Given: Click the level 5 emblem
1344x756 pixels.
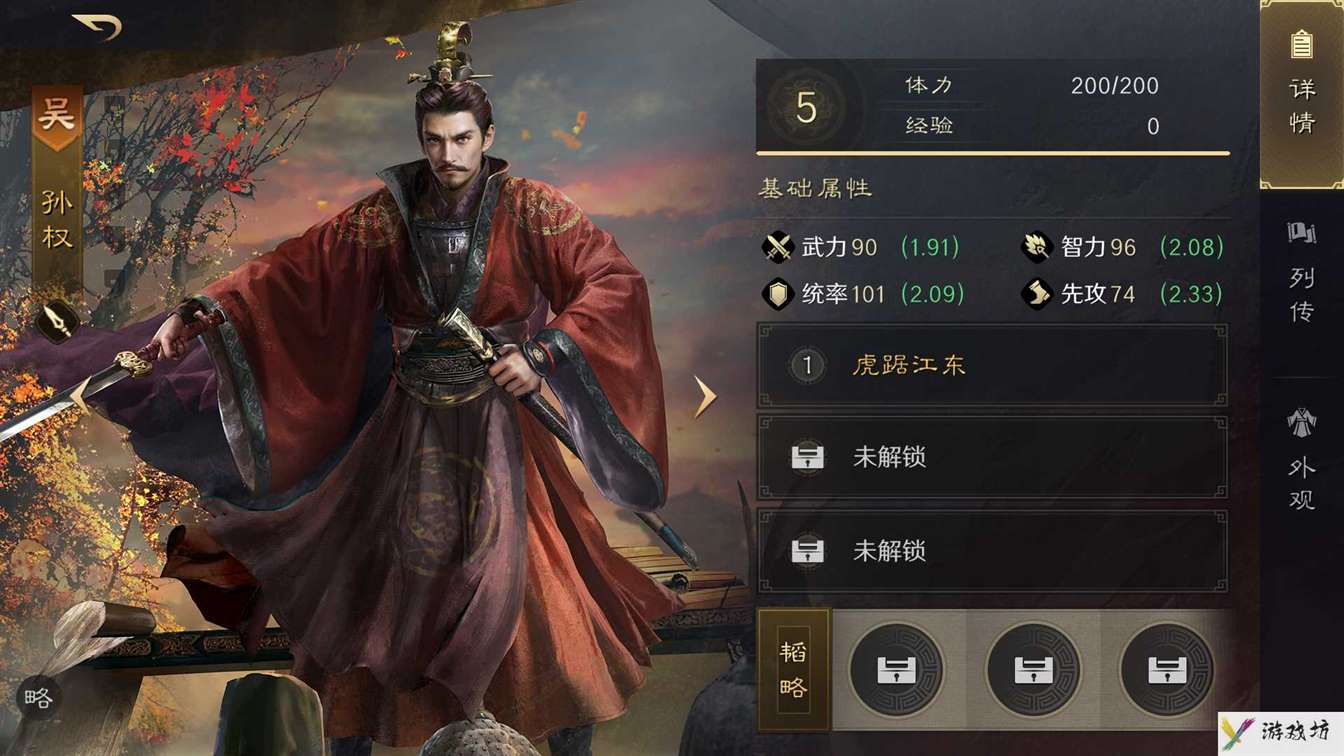Looking at the screenshot, I should pos(806,107).
